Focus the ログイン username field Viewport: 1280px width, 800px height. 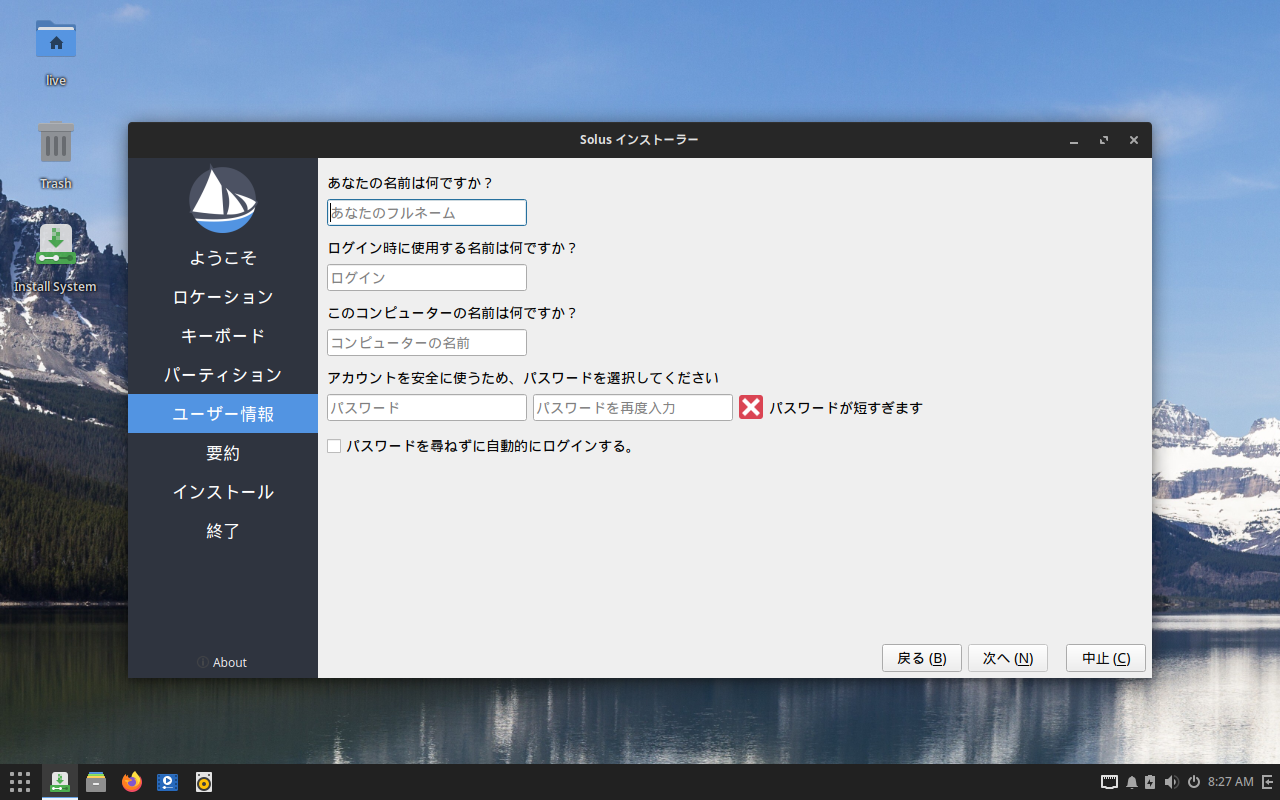(x=427, y=278)
